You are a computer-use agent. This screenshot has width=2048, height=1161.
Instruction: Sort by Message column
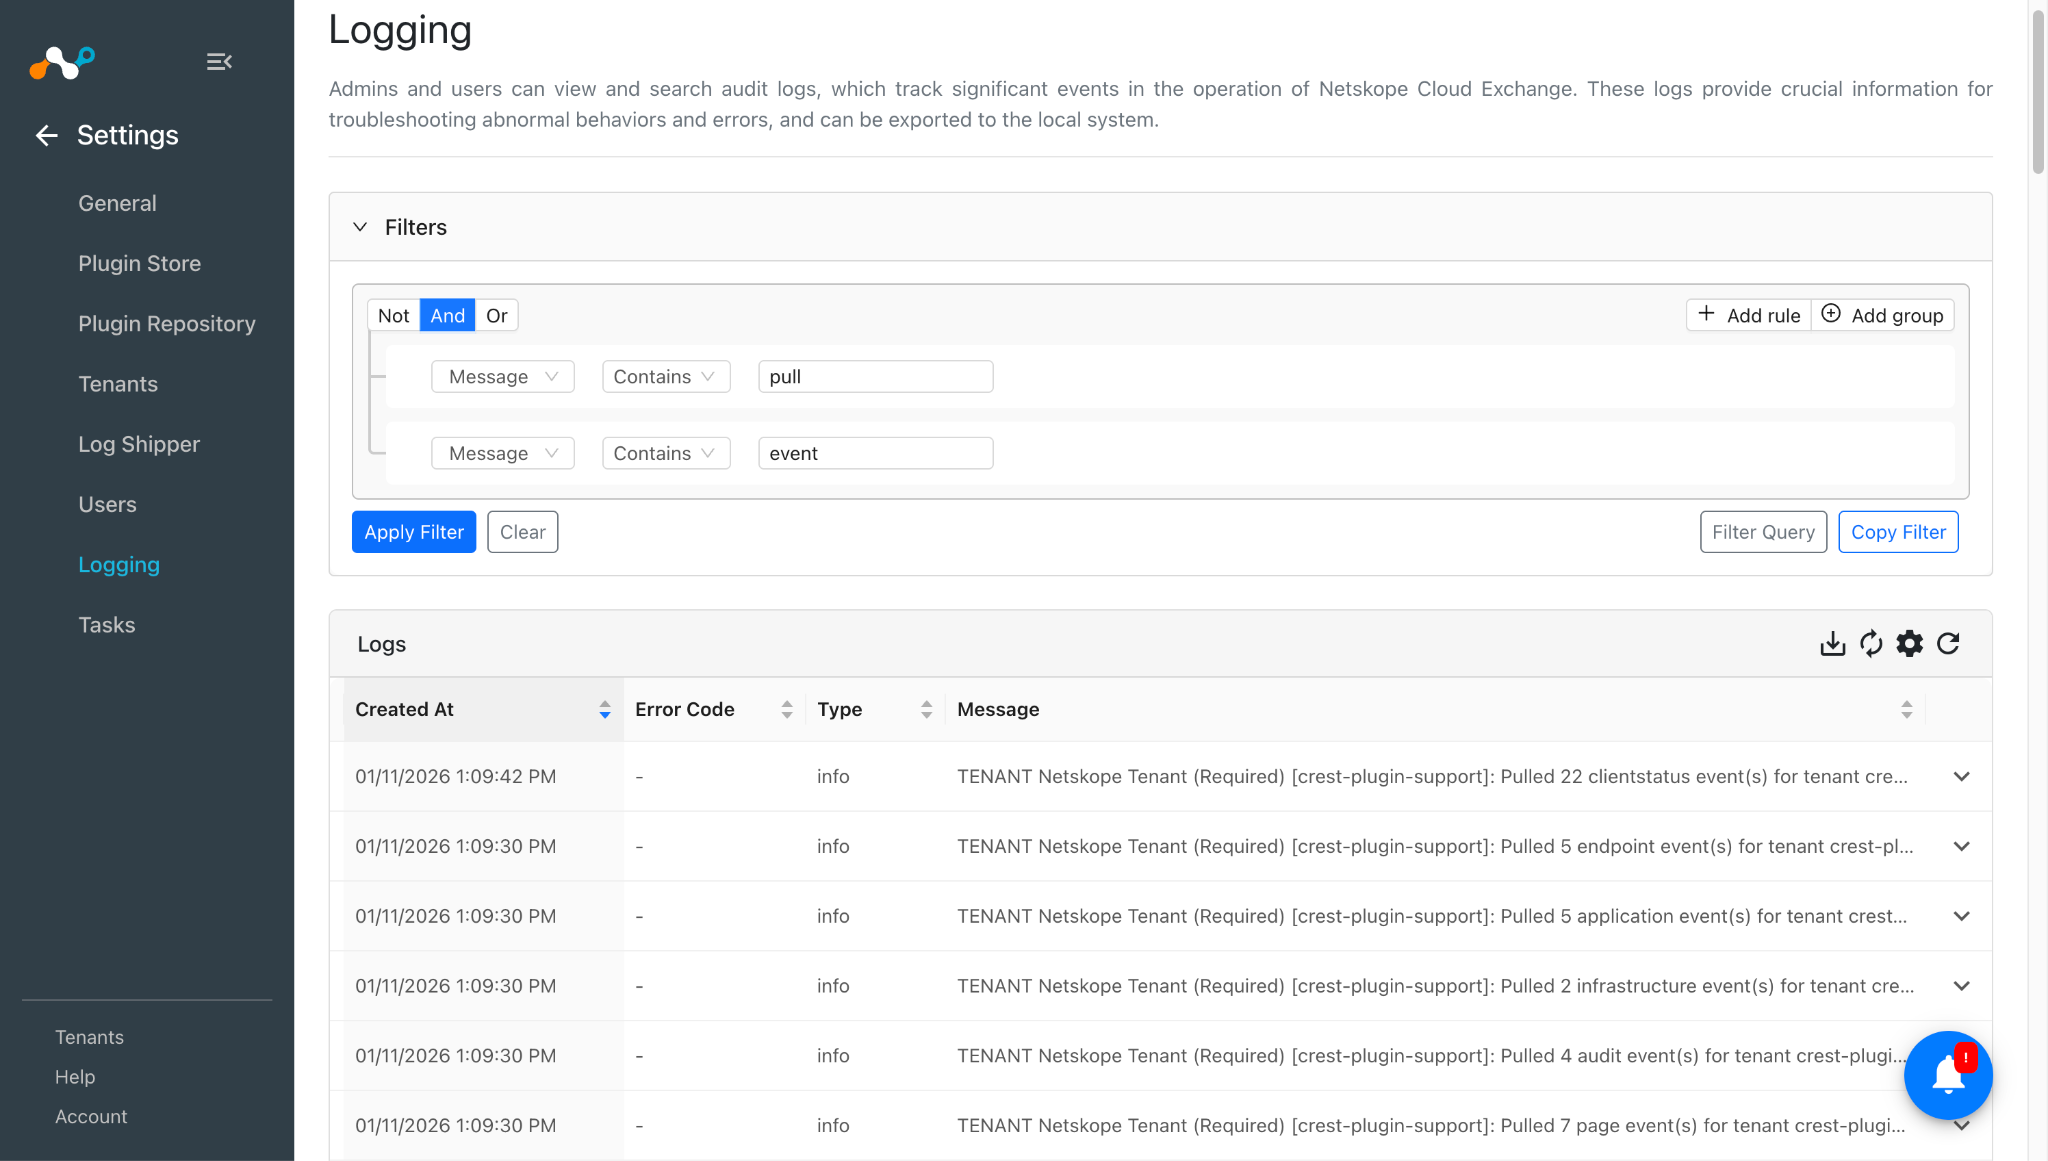[x=1907, y=709]
